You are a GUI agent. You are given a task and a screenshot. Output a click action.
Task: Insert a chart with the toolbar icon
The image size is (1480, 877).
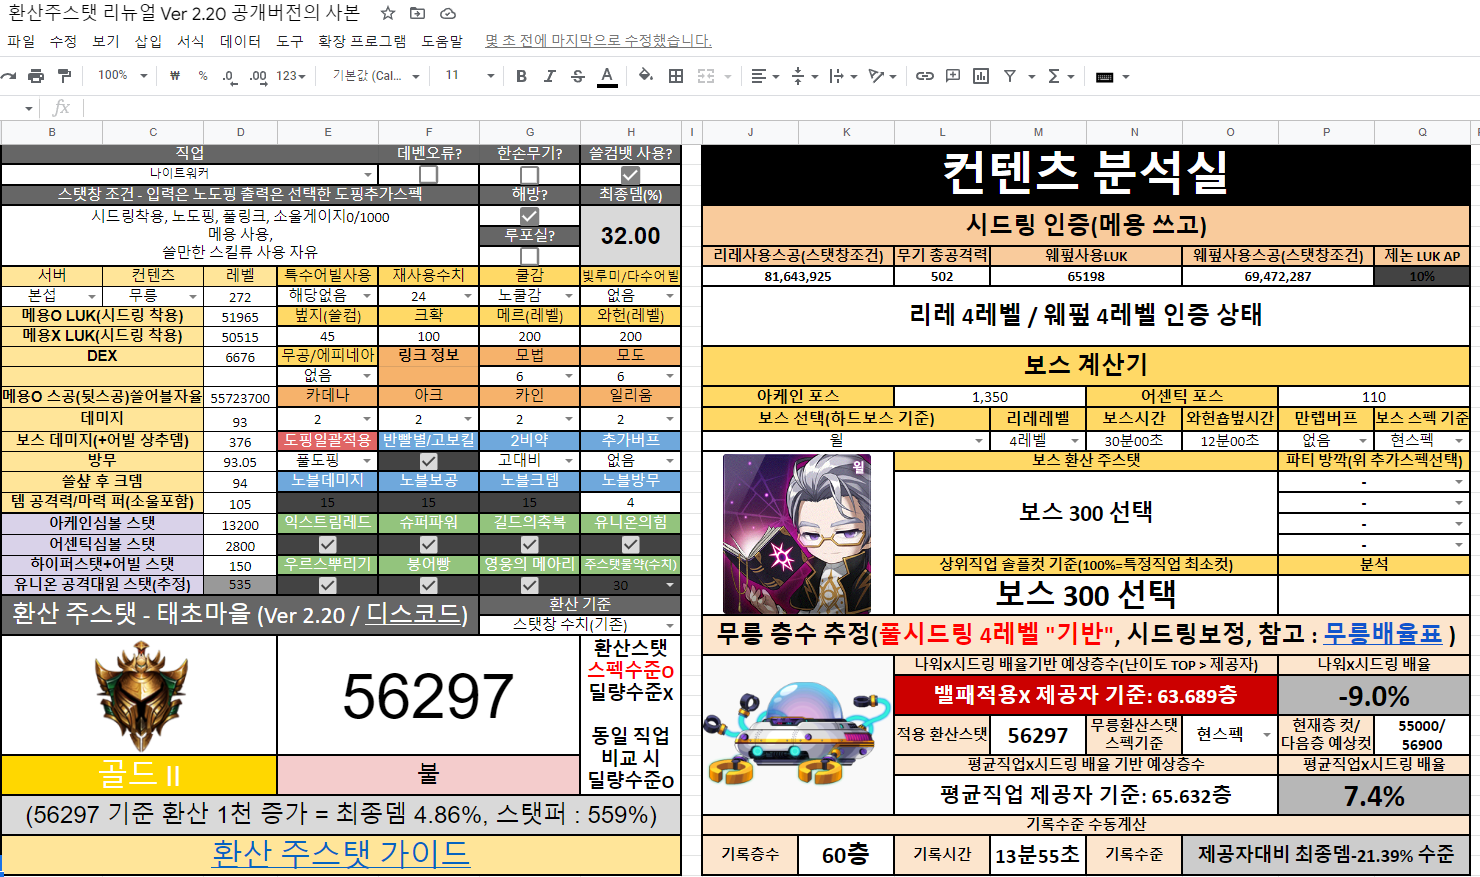(981, 76)
